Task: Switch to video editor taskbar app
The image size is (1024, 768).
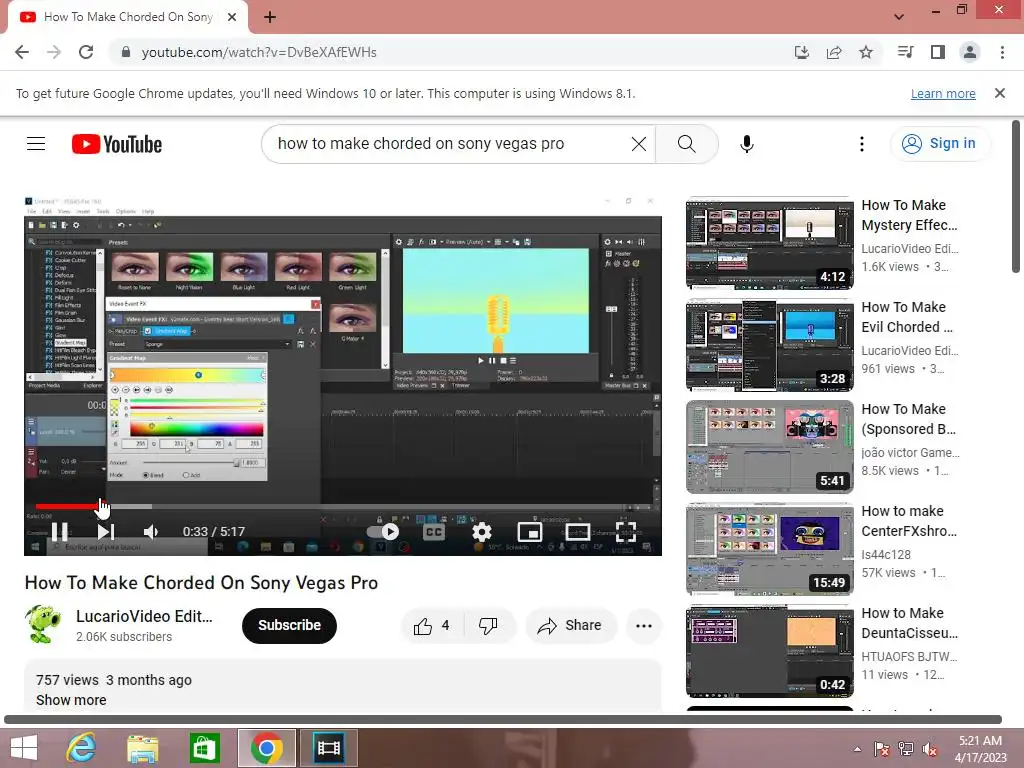Action: point(328,748)
